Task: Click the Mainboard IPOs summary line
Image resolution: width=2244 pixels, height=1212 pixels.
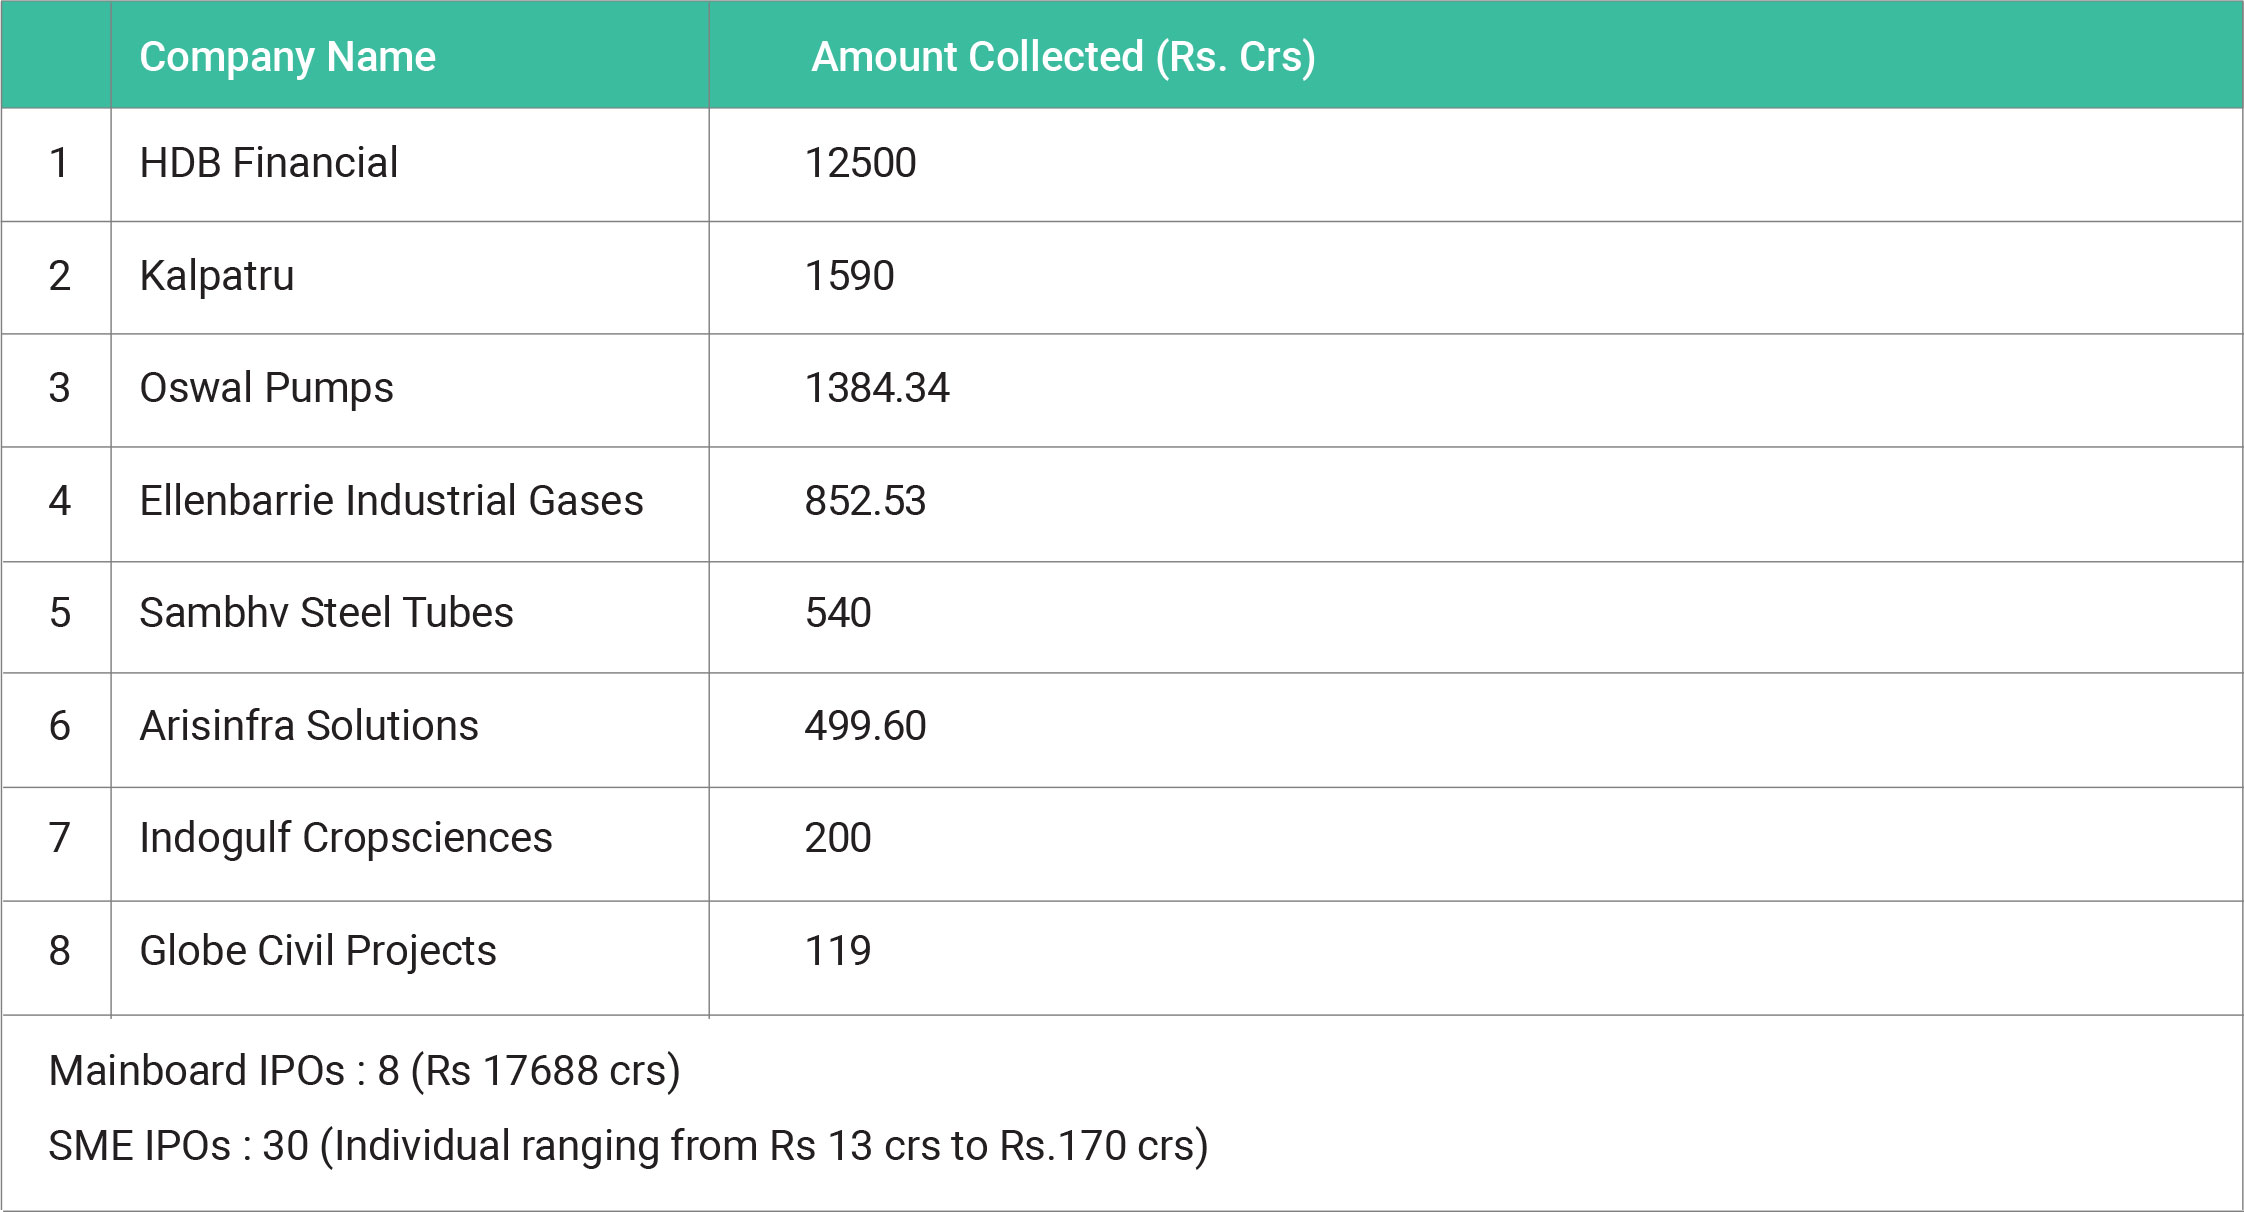Action: coord(364,1071)
